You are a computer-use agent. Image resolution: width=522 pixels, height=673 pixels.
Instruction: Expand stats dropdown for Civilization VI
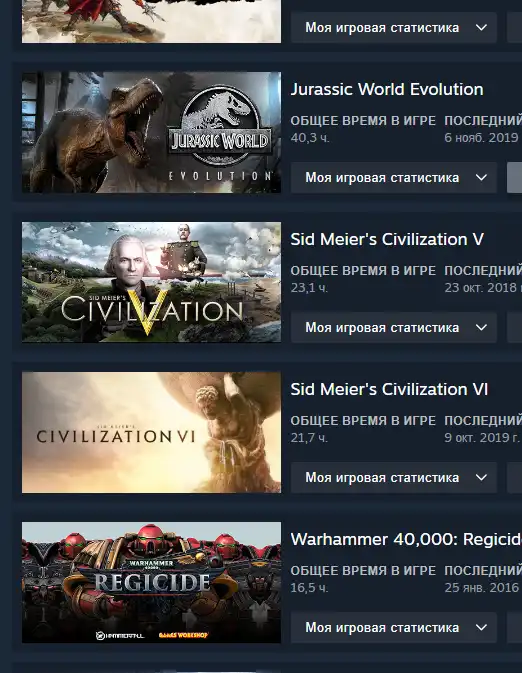[394, 477]
